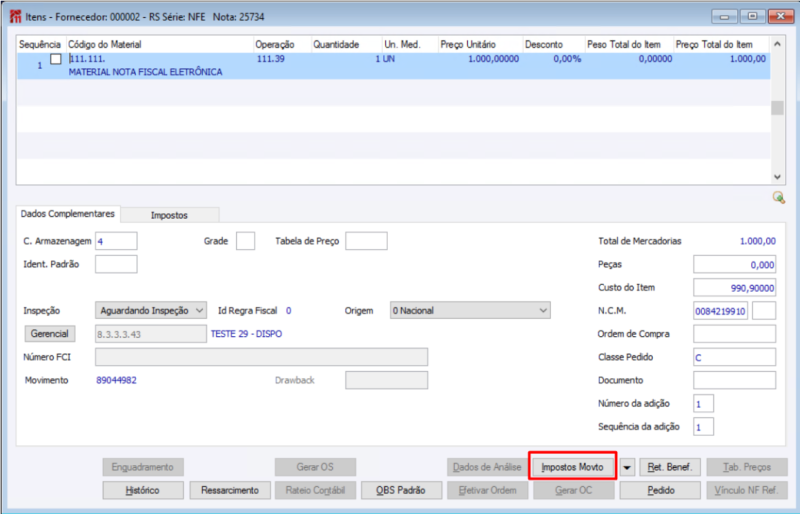Image resolution: width=800 pixels, height=514 pixels.
Task: Click the Desconto column header
Action: pos(554,44)
